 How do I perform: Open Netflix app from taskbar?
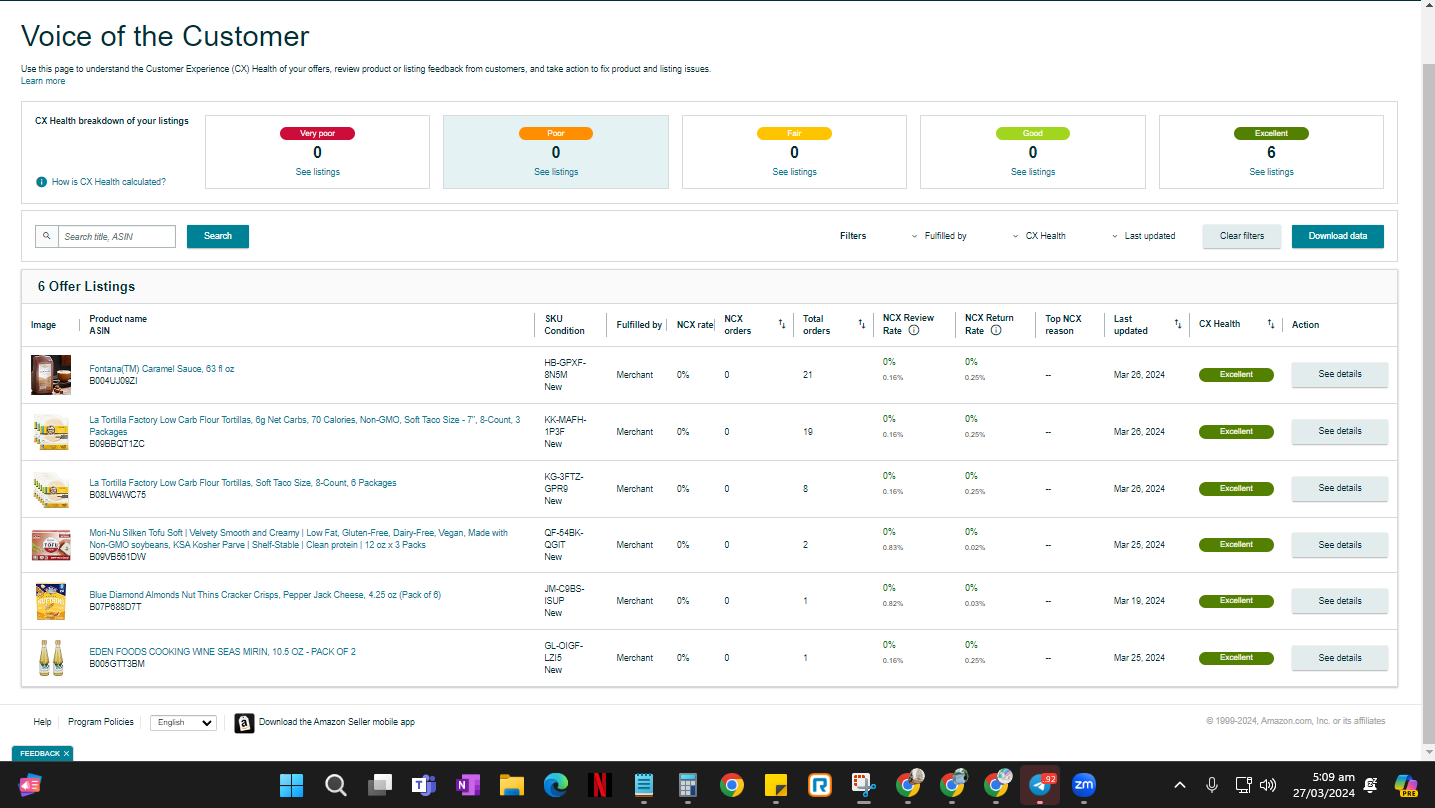click(600, 785)
